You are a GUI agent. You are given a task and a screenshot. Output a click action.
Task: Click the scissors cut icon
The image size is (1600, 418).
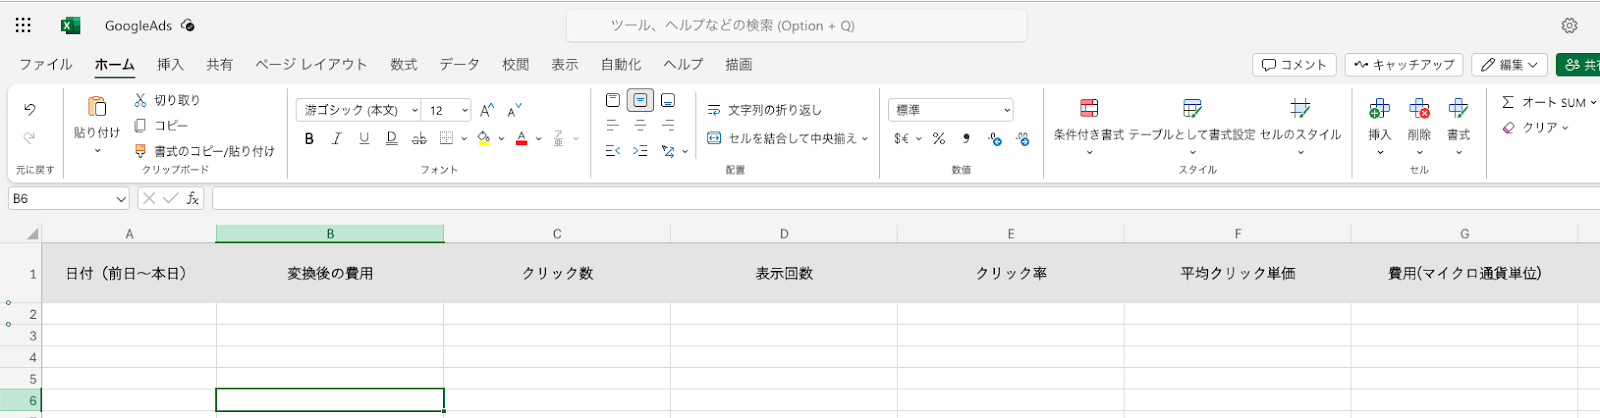(x=140, y=100)
